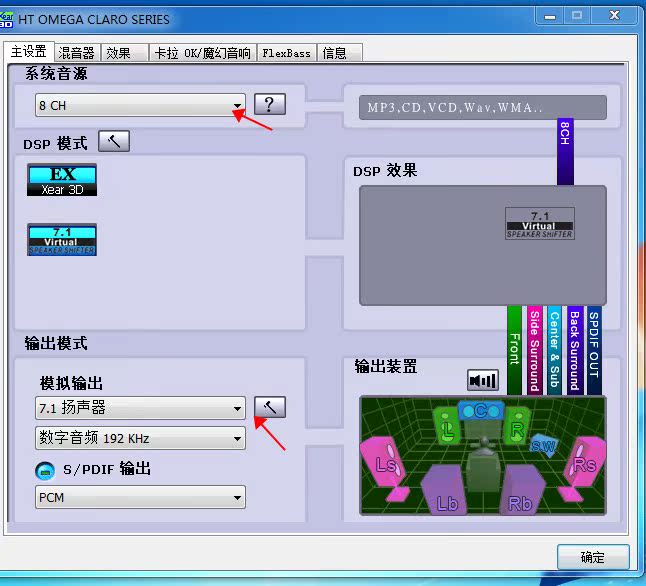Click the MP3,CD,VCD,Wav,WMA source label
Screen dimensions: 646x586
coord(483,108)
